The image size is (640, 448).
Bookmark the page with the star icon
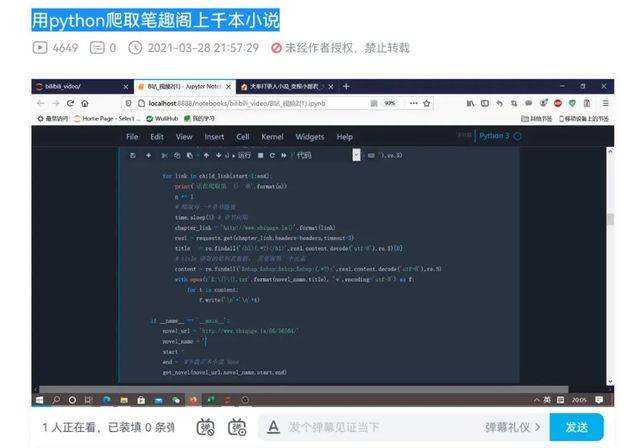pyautogui.click(x=427, y=103)
